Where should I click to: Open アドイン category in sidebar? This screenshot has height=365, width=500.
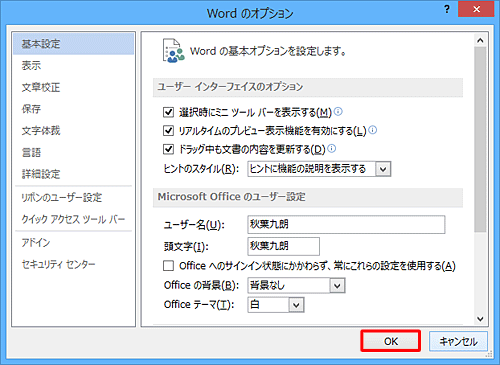pos(74,243)
